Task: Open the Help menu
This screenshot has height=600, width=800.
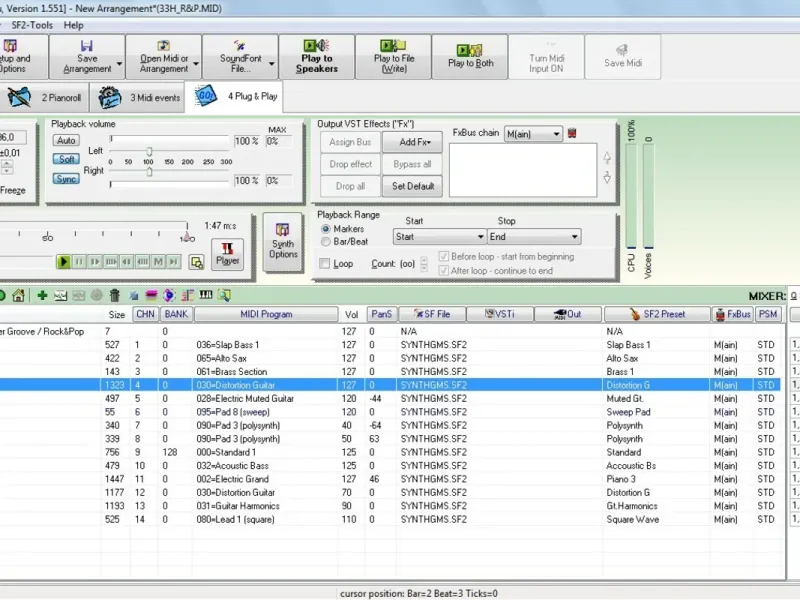Action: (74, 25)
